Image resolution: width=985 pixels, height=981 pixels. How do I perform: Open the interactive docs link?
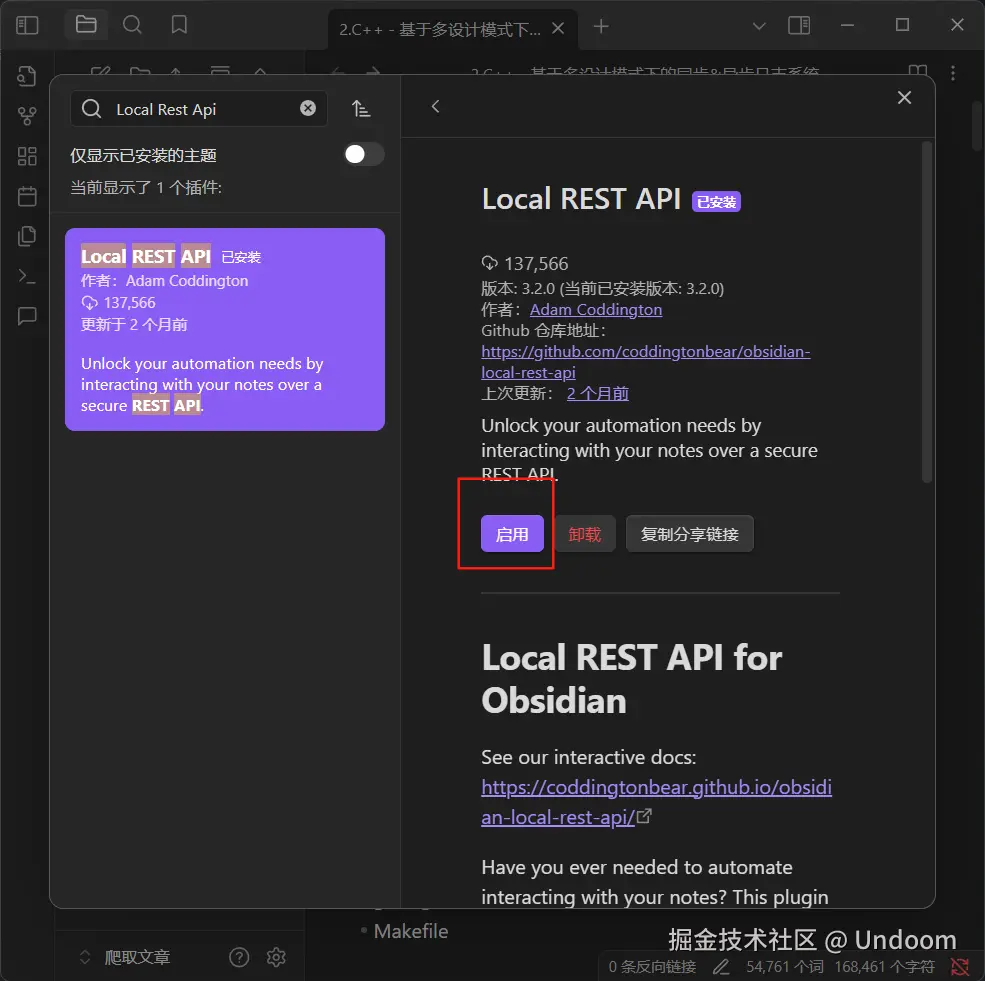(656, 802)
